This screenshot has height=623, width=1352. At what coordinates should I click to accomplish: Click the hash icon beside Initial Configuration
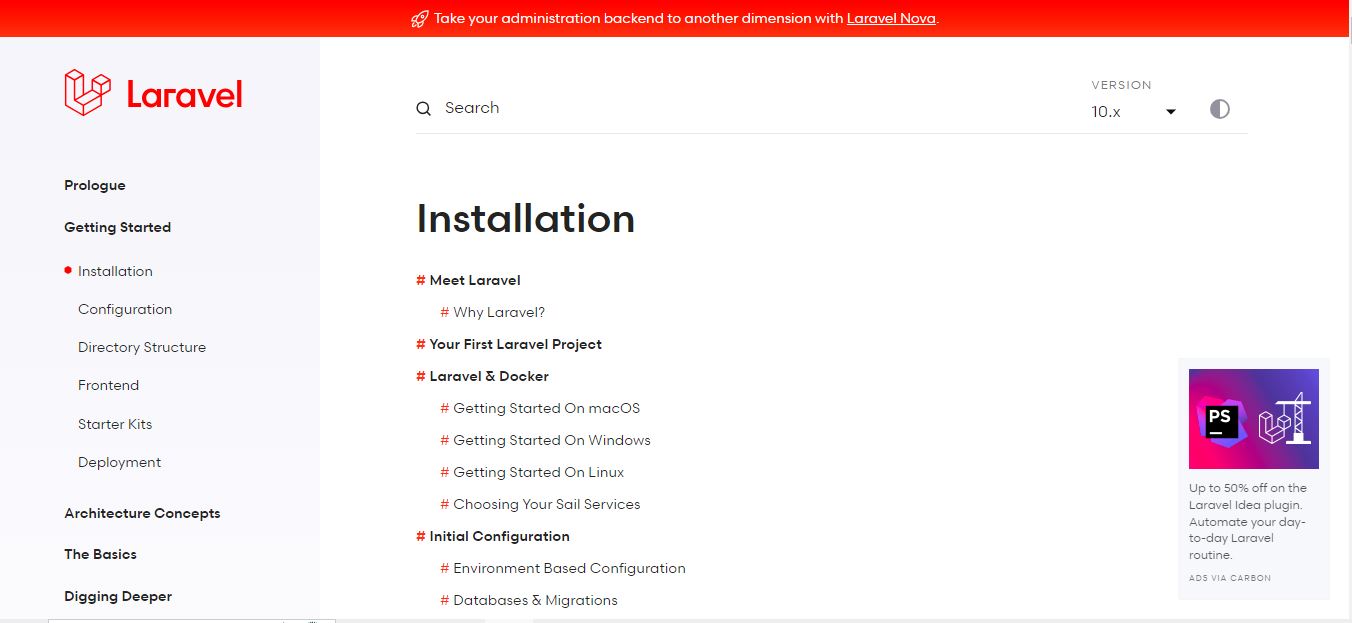coord(421,536)
